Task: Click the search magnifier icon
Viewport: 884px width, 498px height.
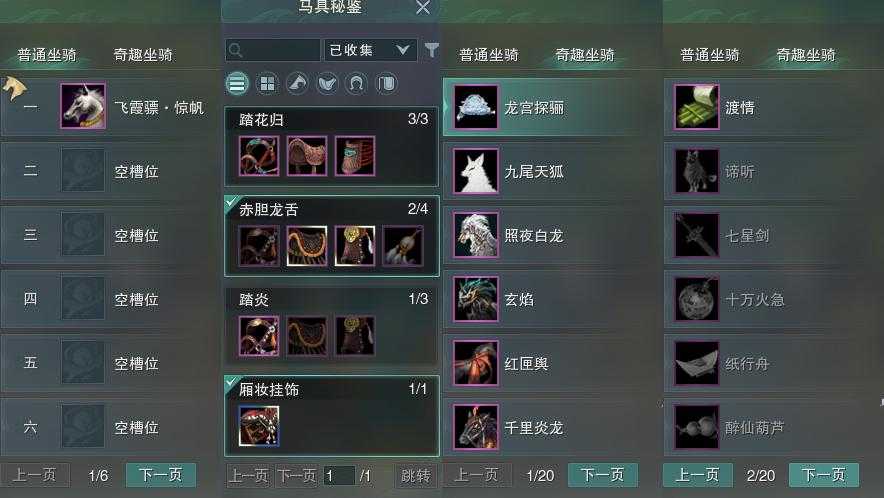Action: coord(236,50)
